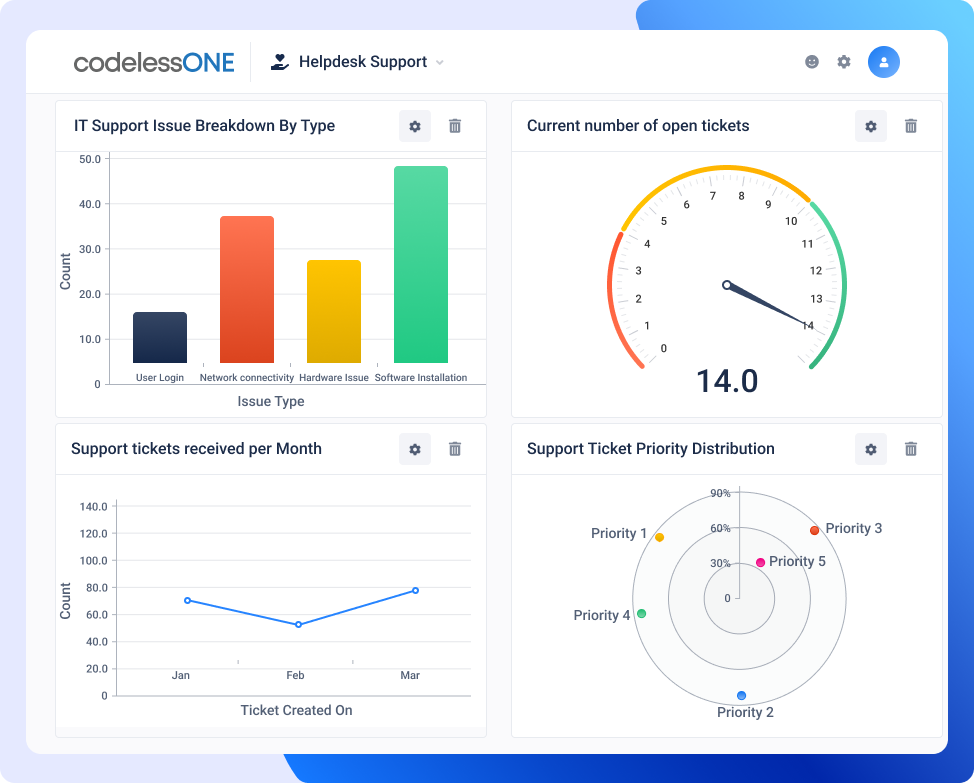
Task: Click the Helpdesk Support hand-heart icon
Action: tap(280, 61)
